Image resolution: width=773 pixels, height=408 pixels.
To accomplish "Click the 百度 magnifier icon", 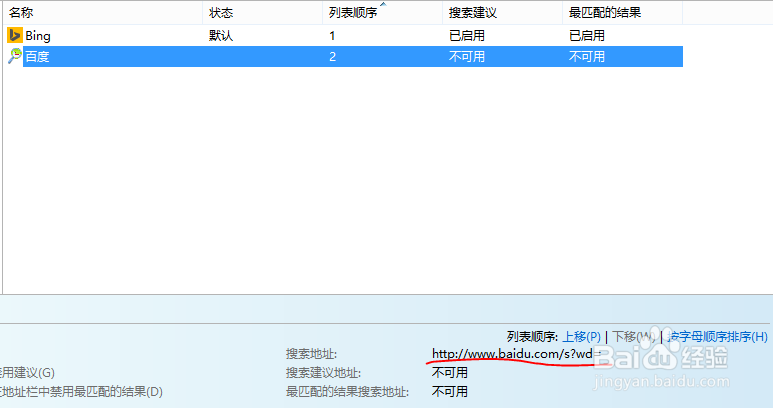I will pyautogui.click(x=15, y=56).
